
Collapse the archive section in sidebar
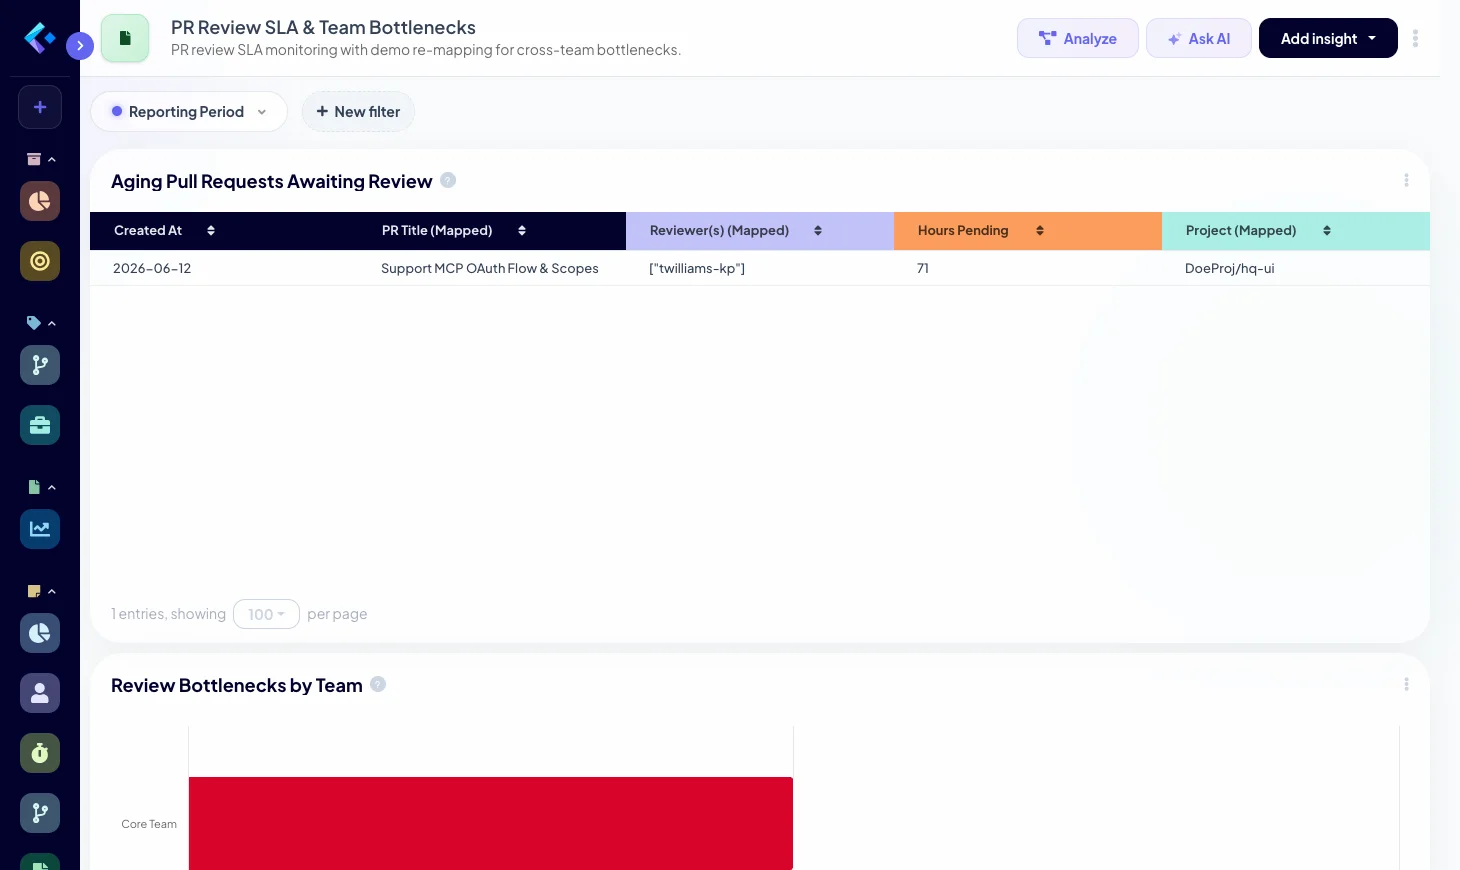[x=40, y=159]
